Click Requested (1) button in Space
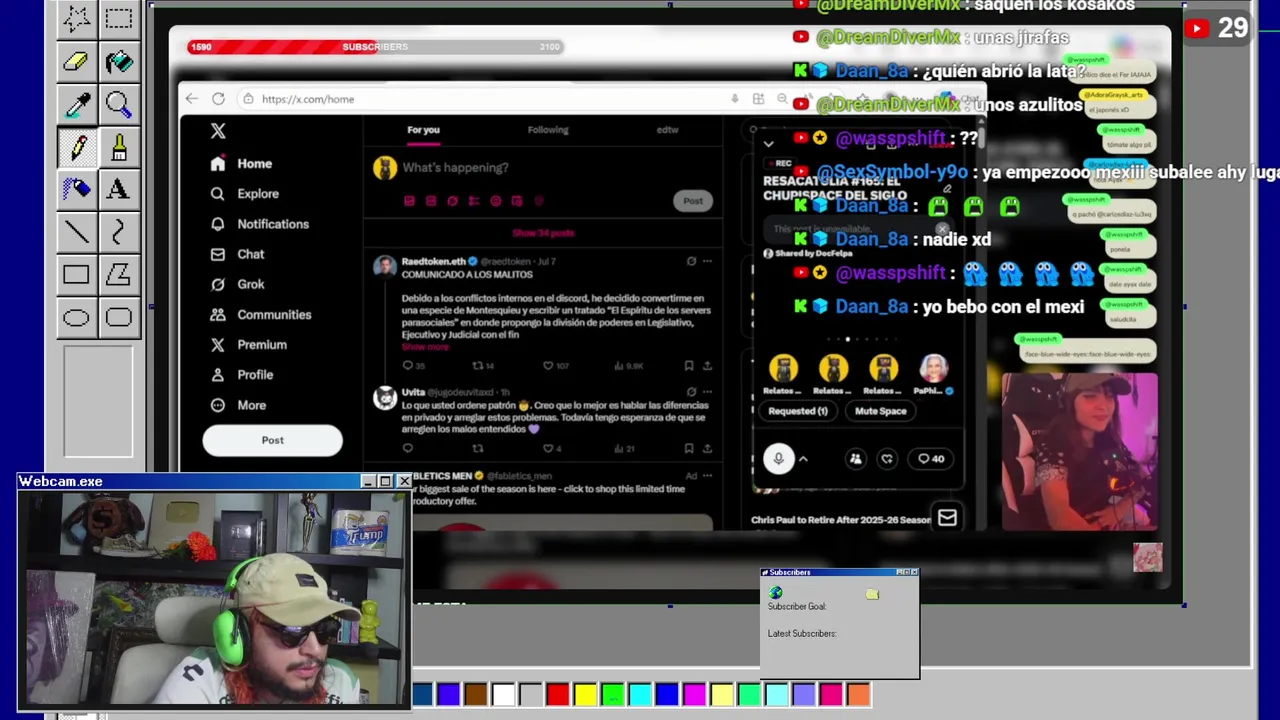This screenshot has width=1280, height=720. coord(798,411)
